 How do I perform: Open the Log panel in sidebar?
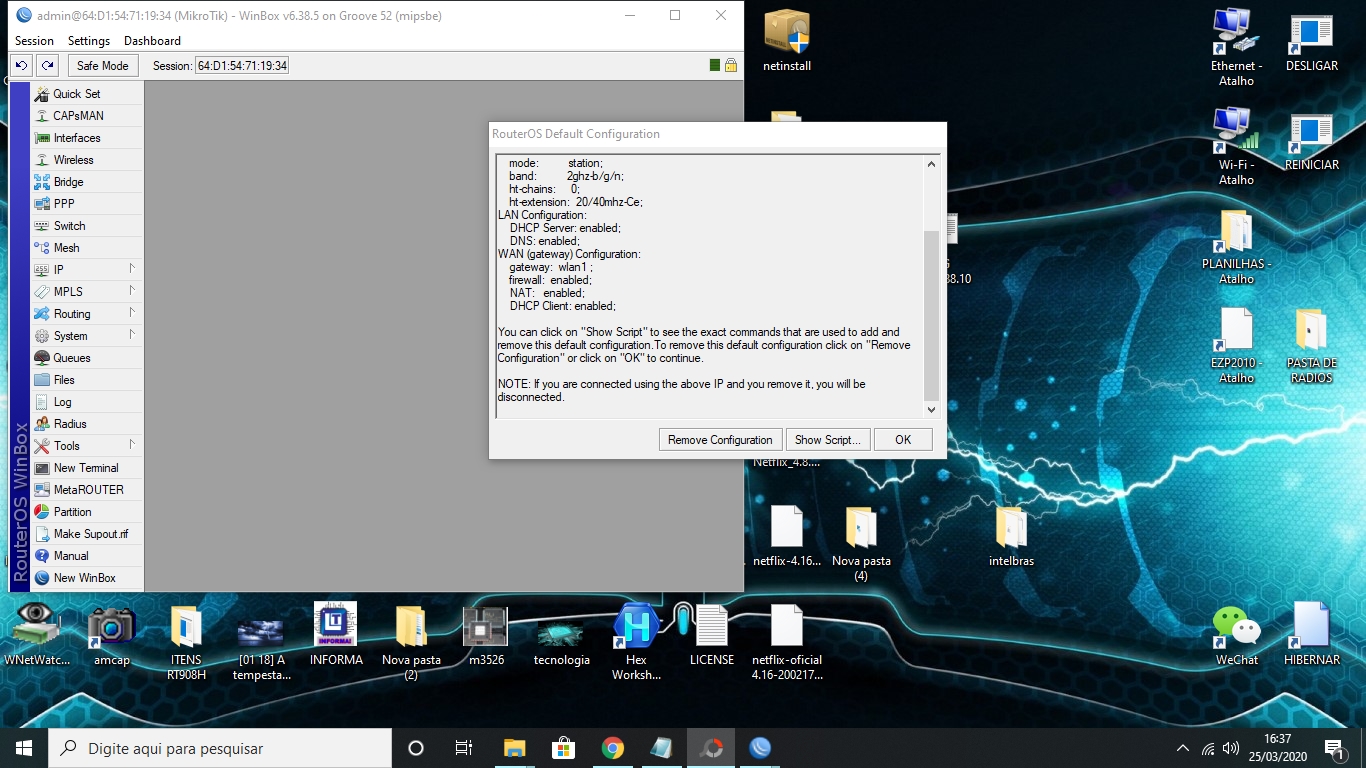62,402
